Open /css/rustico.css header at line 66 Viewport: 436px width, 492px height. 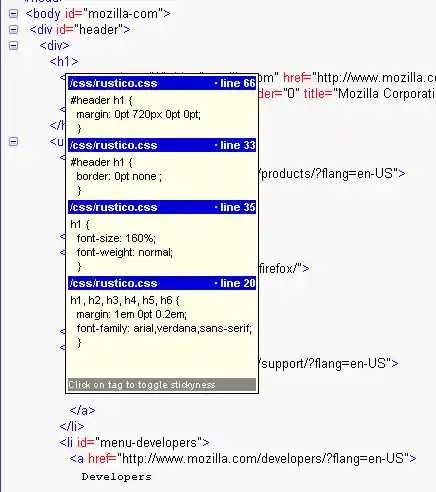pyautogui.click(x=162, y=83)
